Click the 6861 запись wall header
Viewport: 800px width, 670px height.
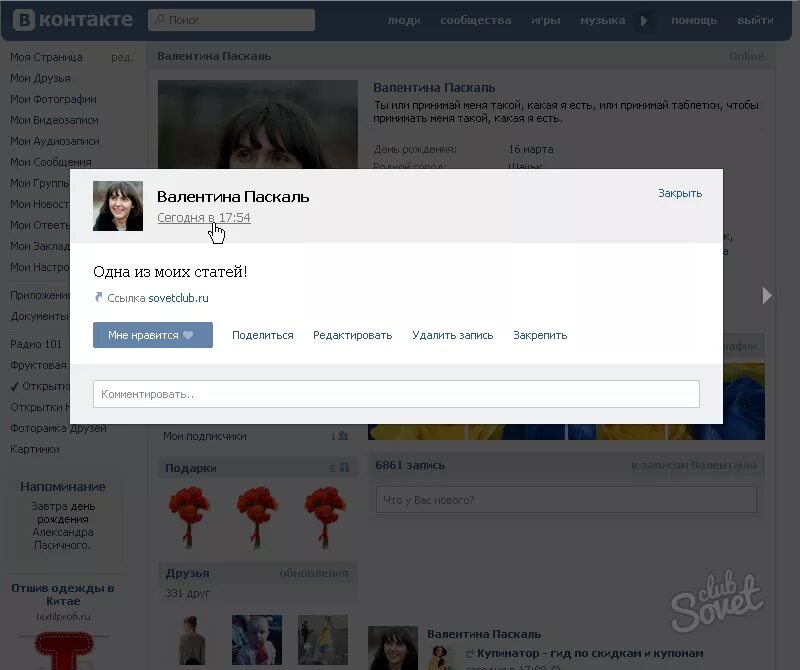410,465
